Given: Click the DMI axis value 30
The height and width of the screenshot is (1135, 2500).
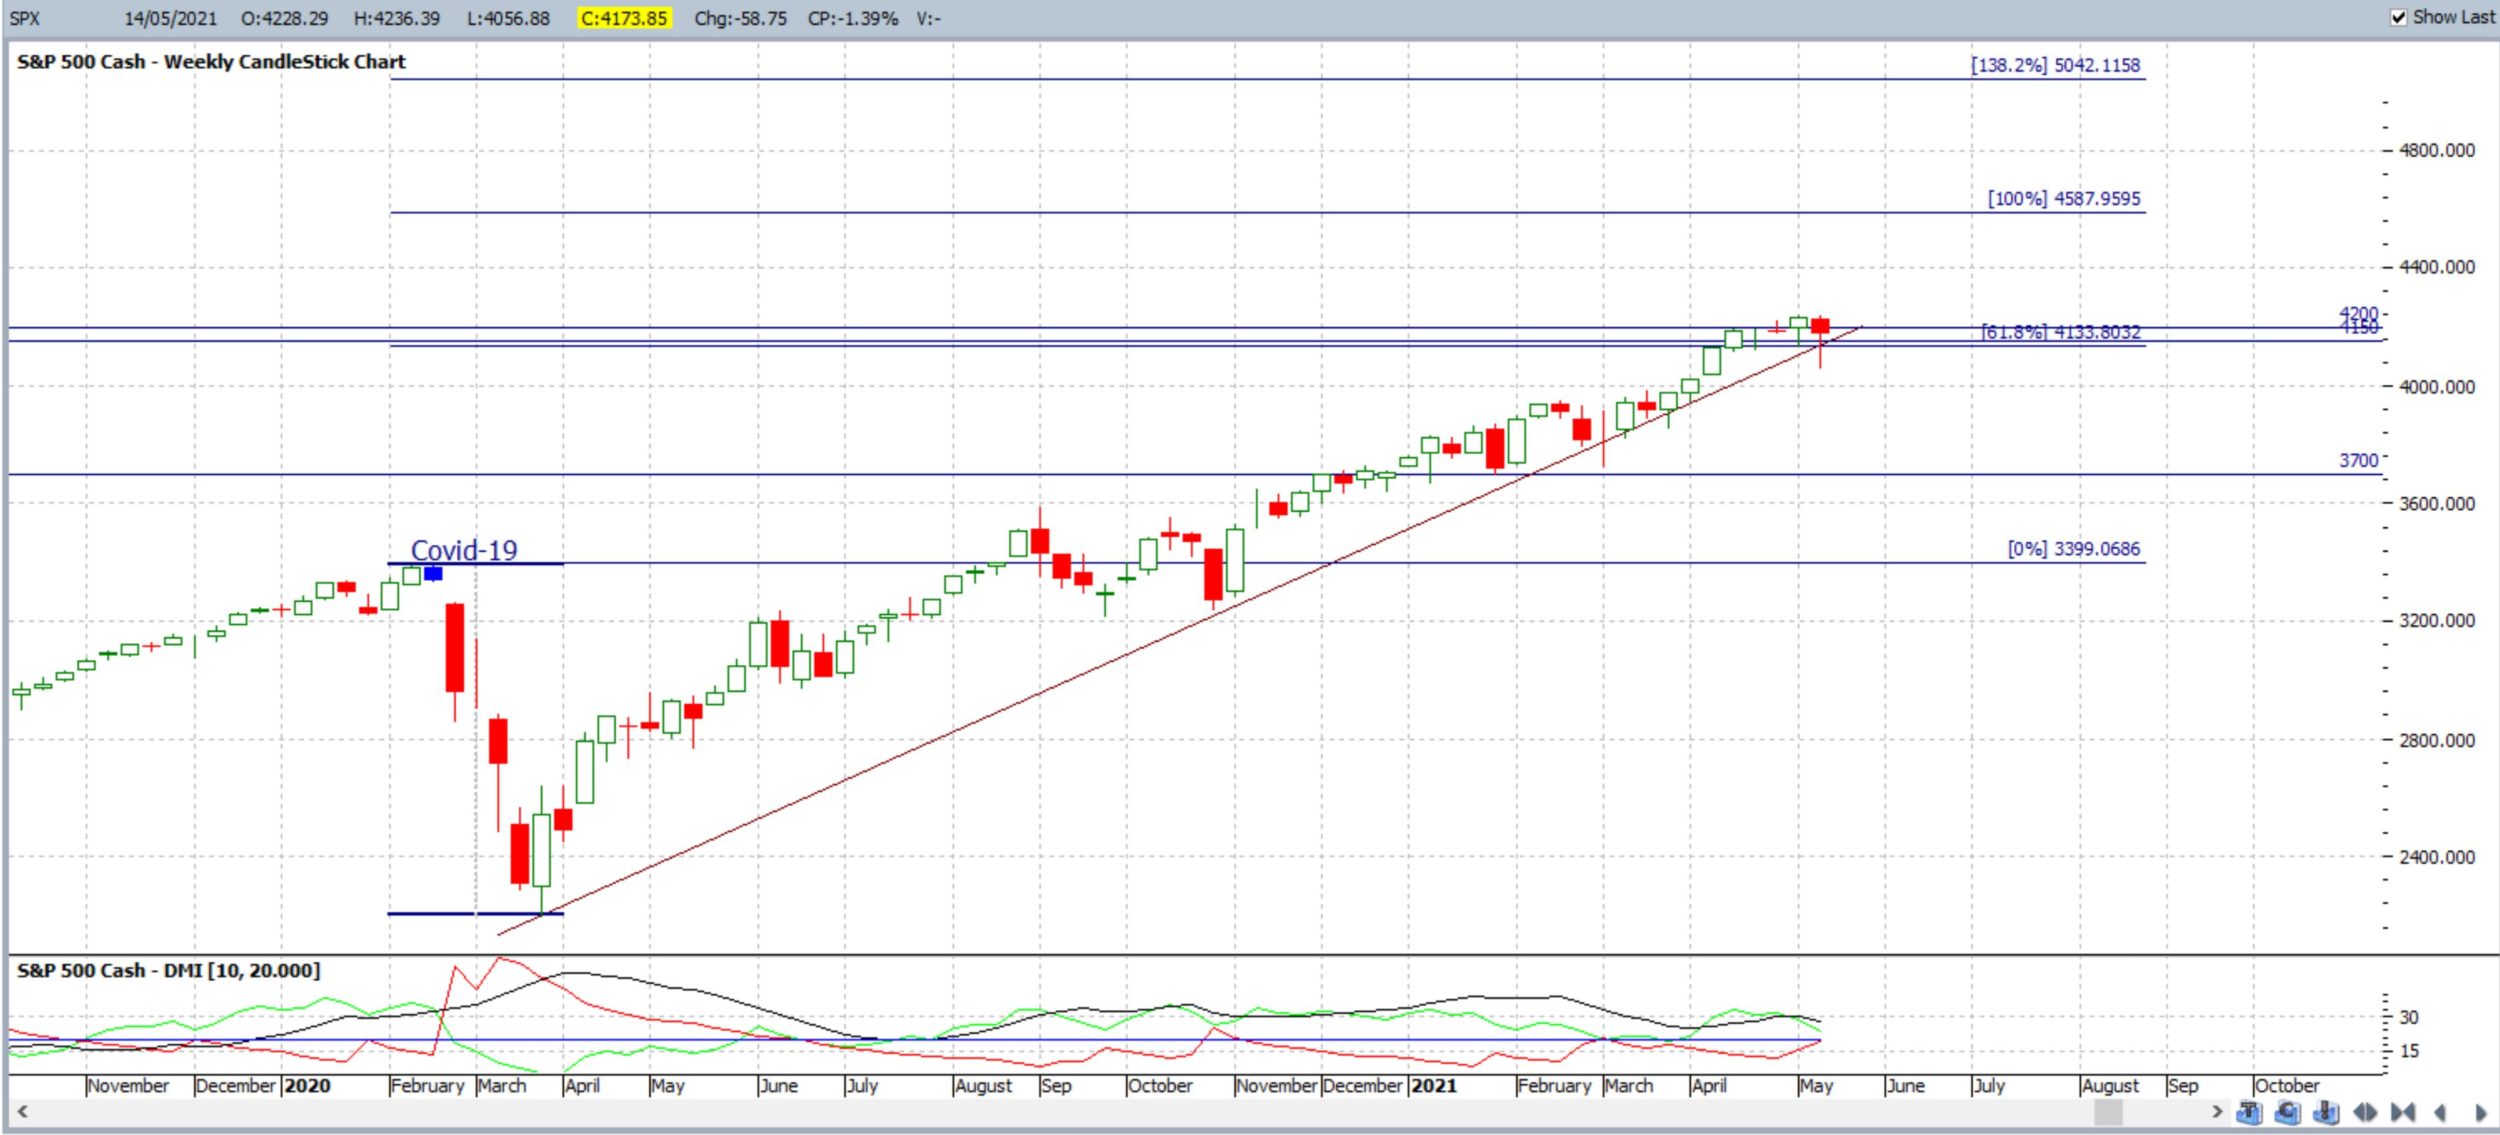Looking at the screenshot, I should (x=2409, y=1017).
